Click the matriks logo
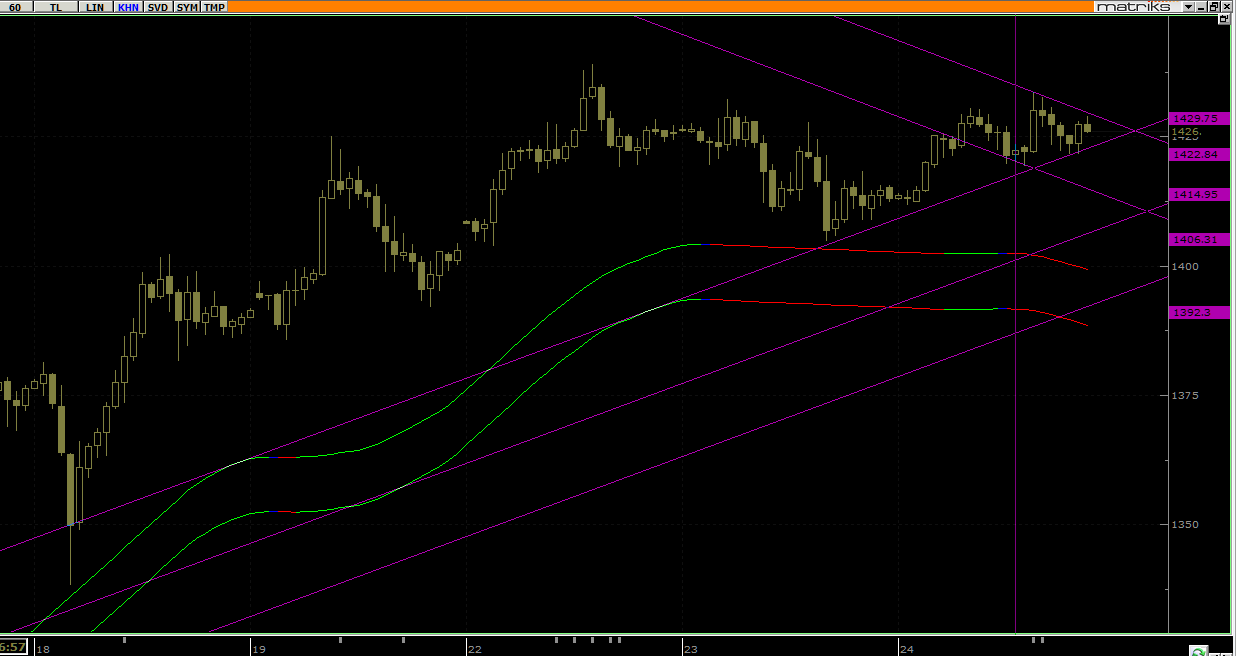This screenshot has height=656, width=1236. click(x=1133, y=7)
